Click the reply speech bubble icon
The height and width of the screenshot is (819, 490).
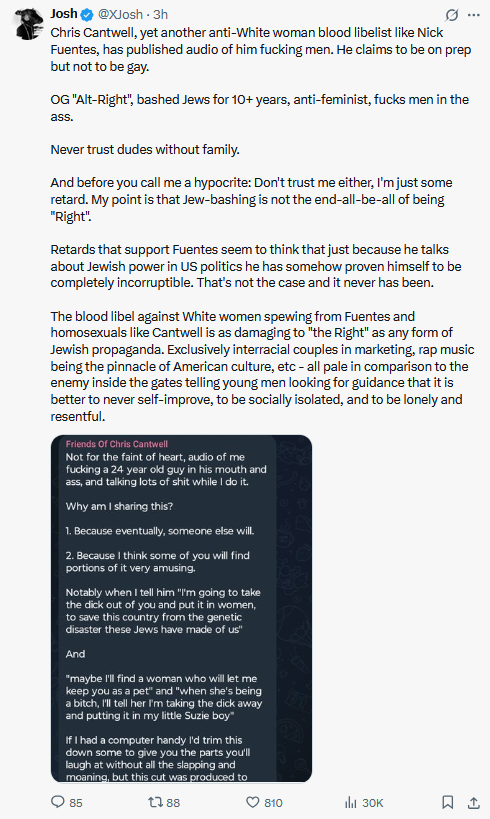57,802
